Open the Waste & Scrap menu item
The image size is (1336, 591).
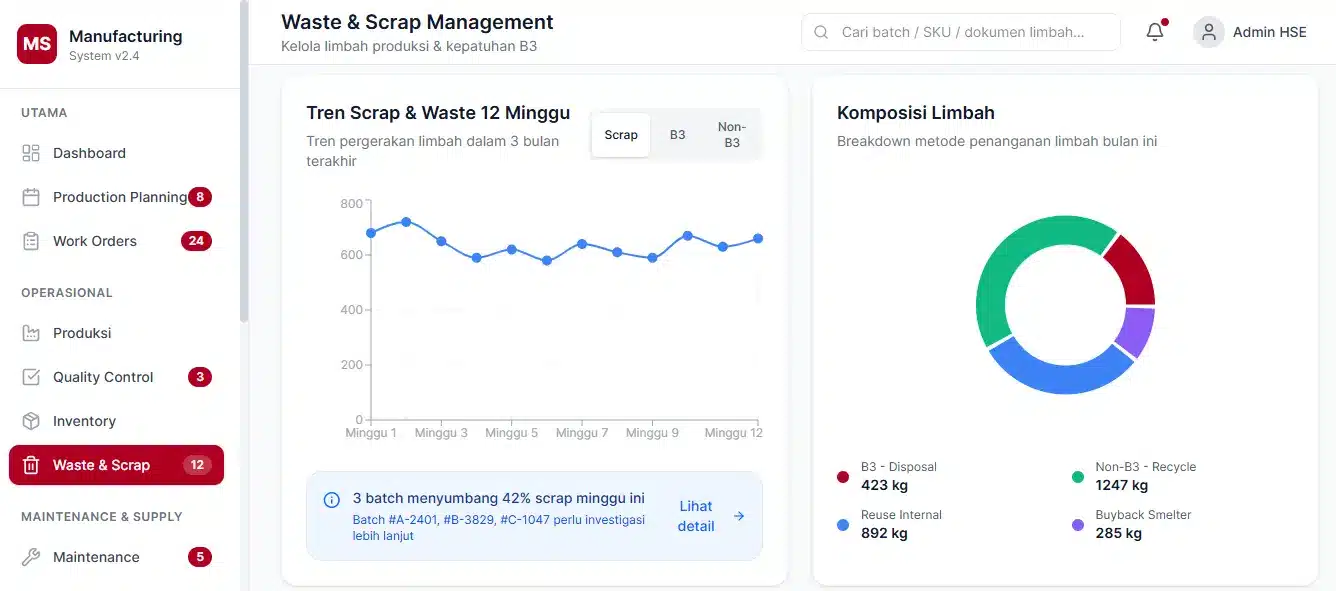click(x=101, y=465)
